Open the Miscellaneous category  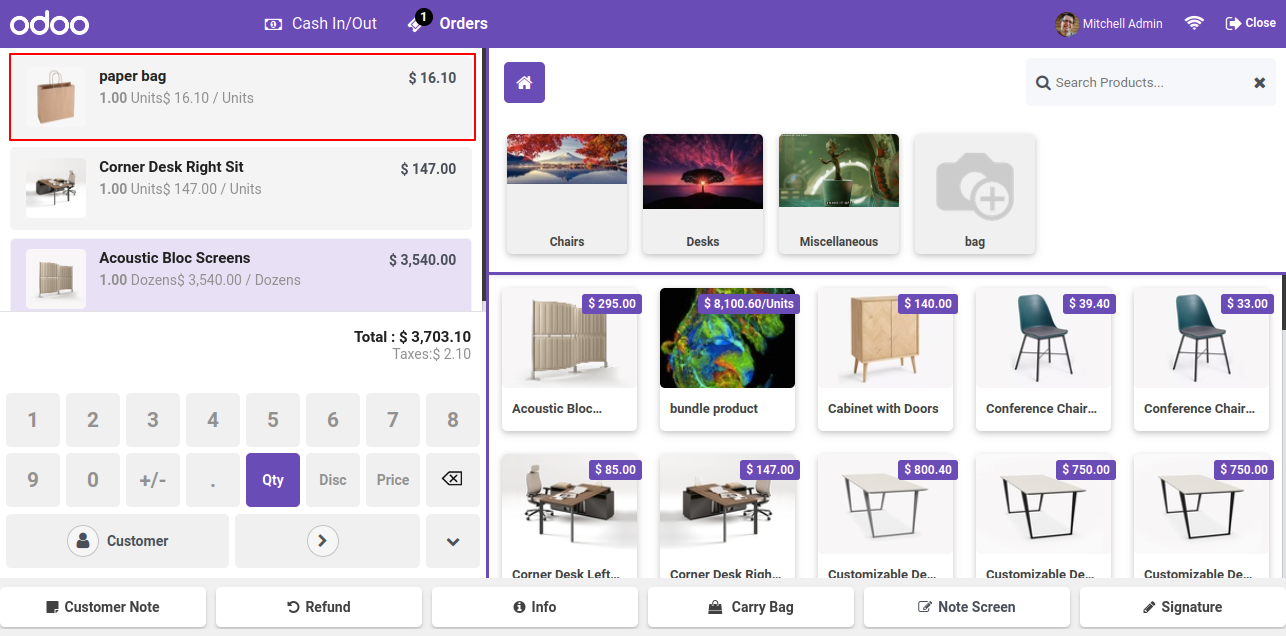coord(839,194)
